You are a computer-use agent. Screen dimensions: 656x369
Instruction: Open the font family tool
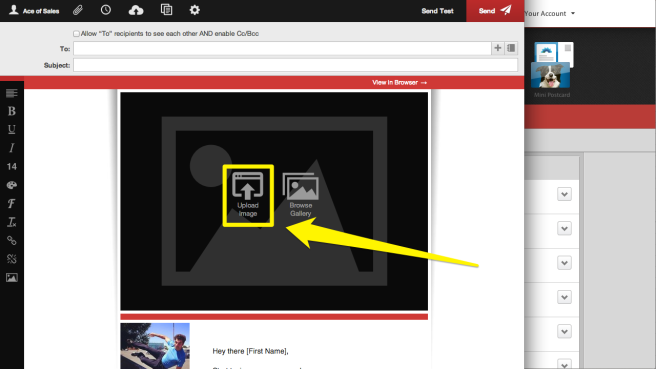click(x=12, y=204)
